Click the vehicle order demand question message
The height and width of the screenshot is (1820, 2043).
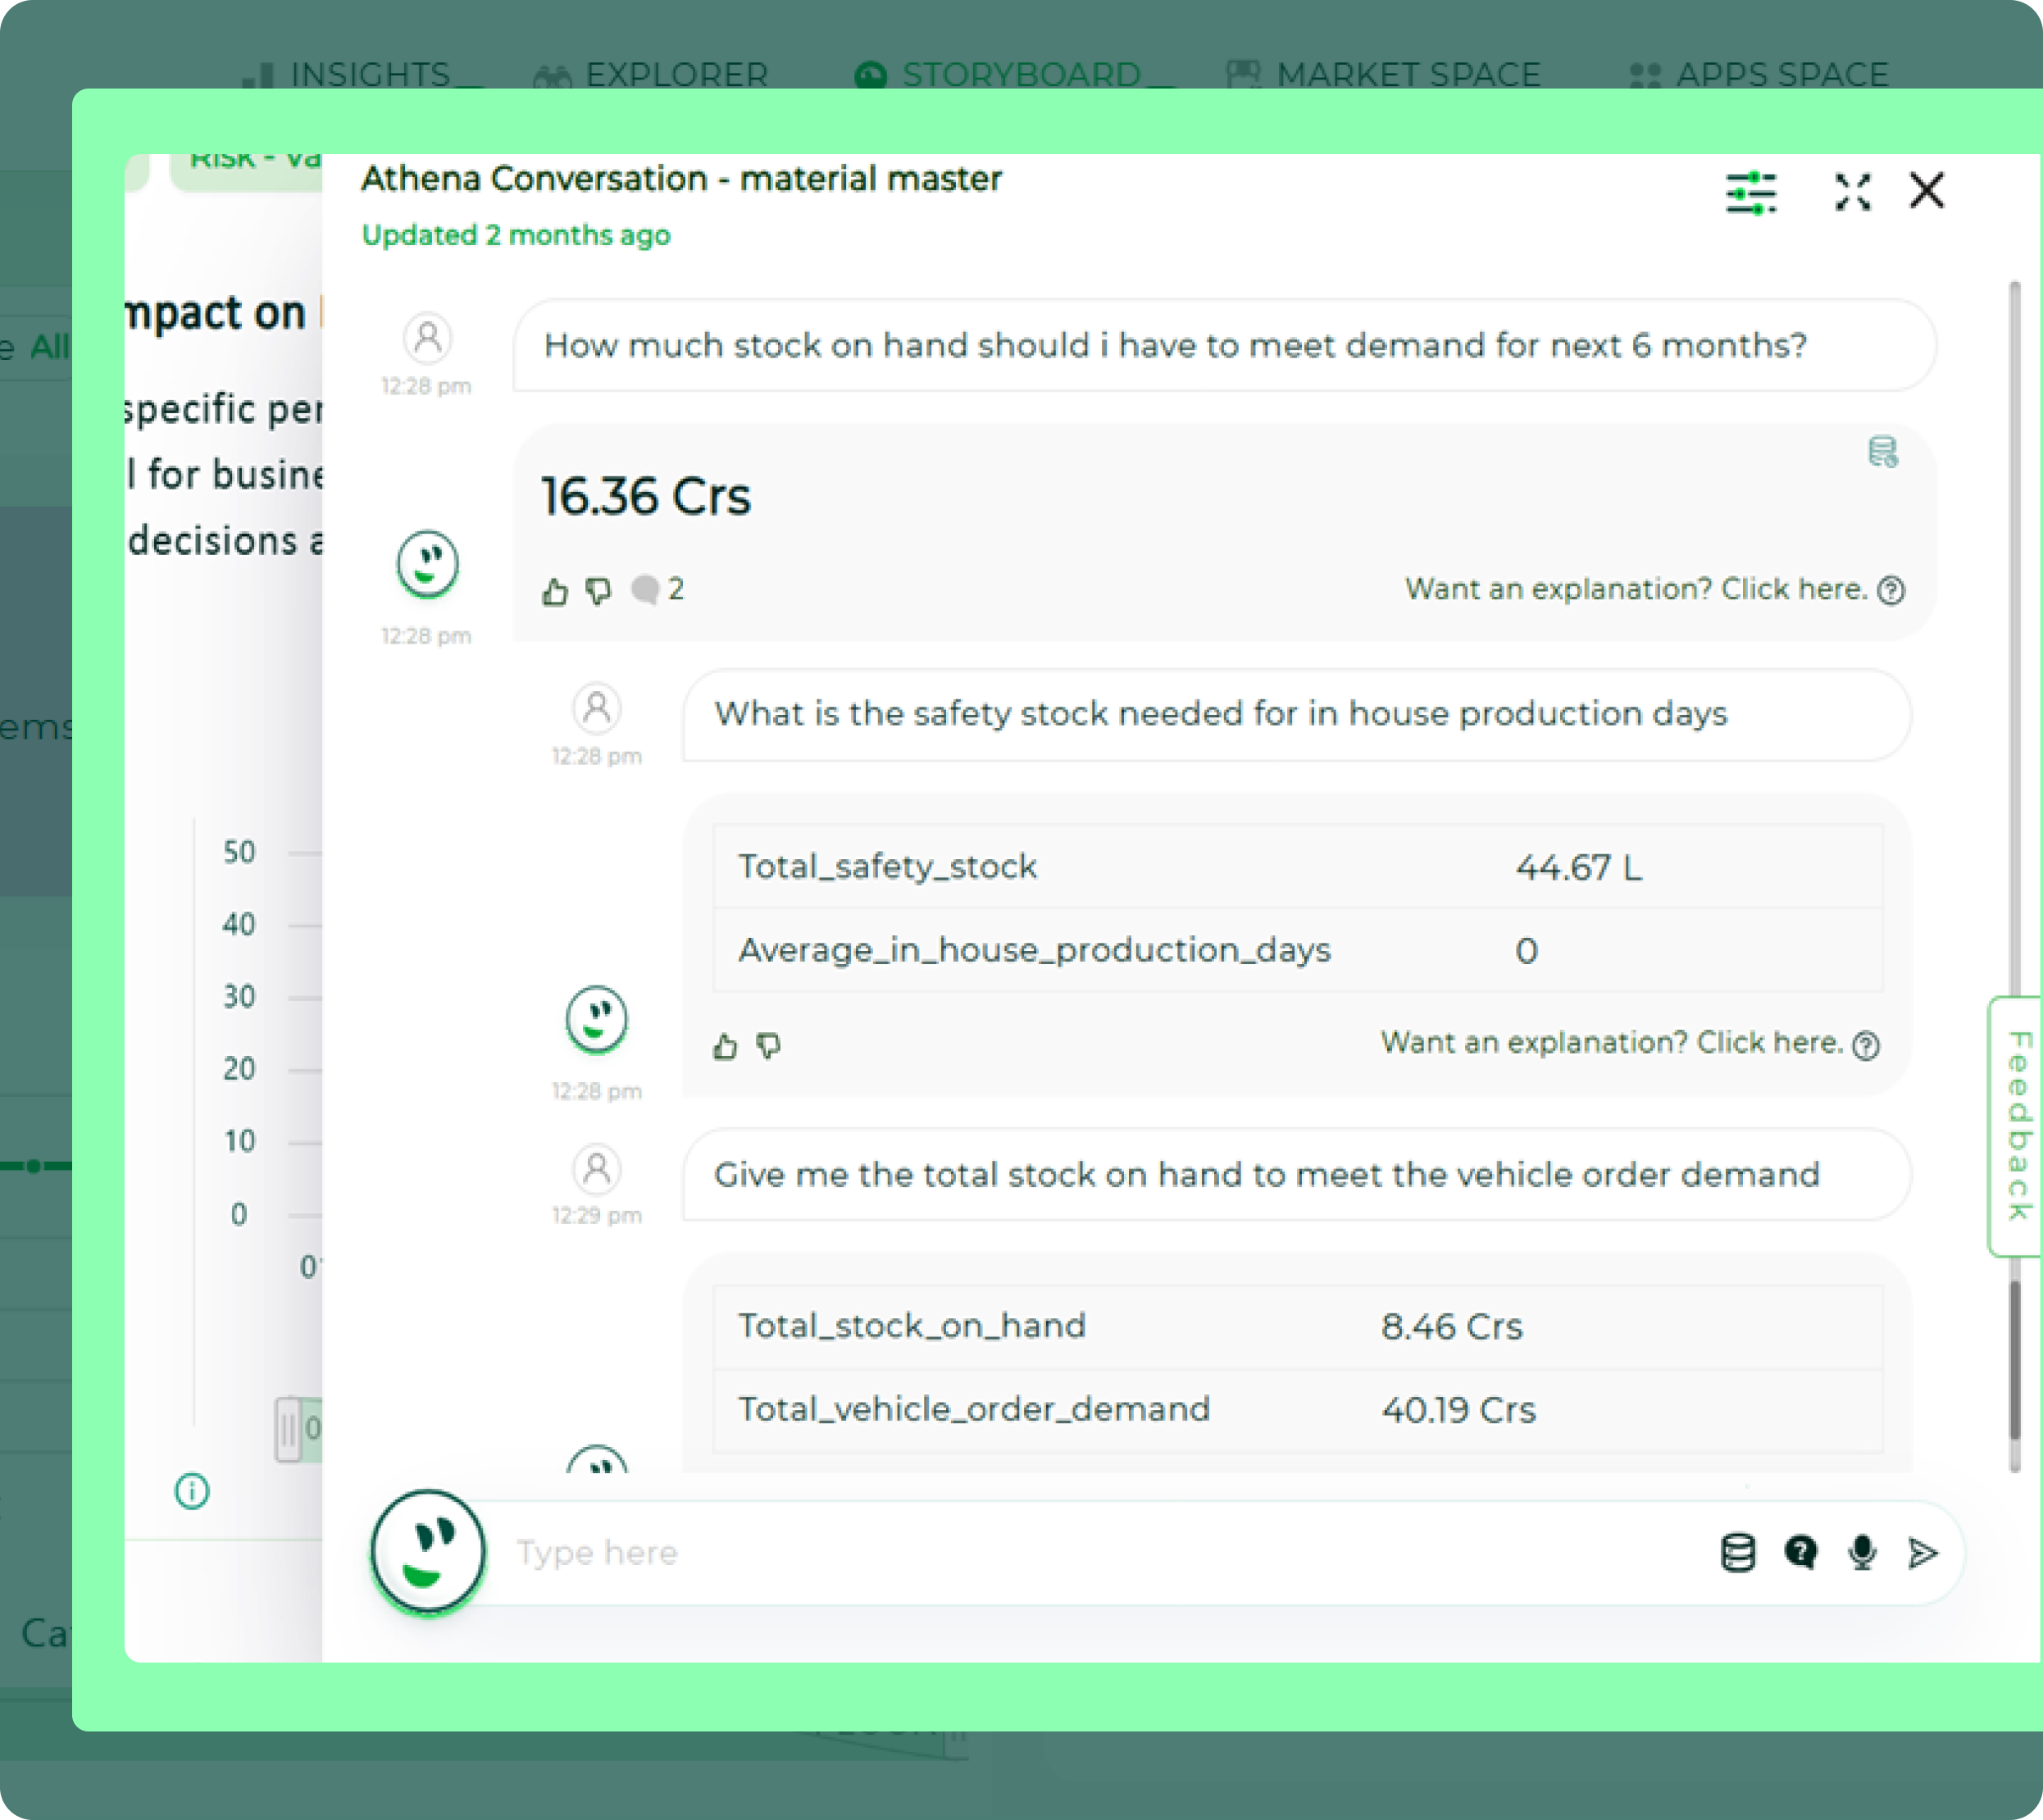click(x=1297, y=1175)
